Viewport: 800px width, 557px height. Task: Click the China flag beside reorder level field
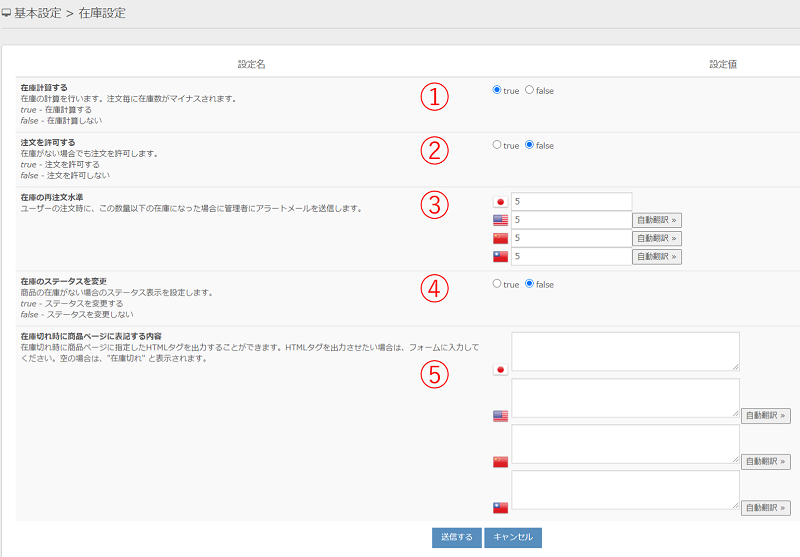click(x=500, y=239)
